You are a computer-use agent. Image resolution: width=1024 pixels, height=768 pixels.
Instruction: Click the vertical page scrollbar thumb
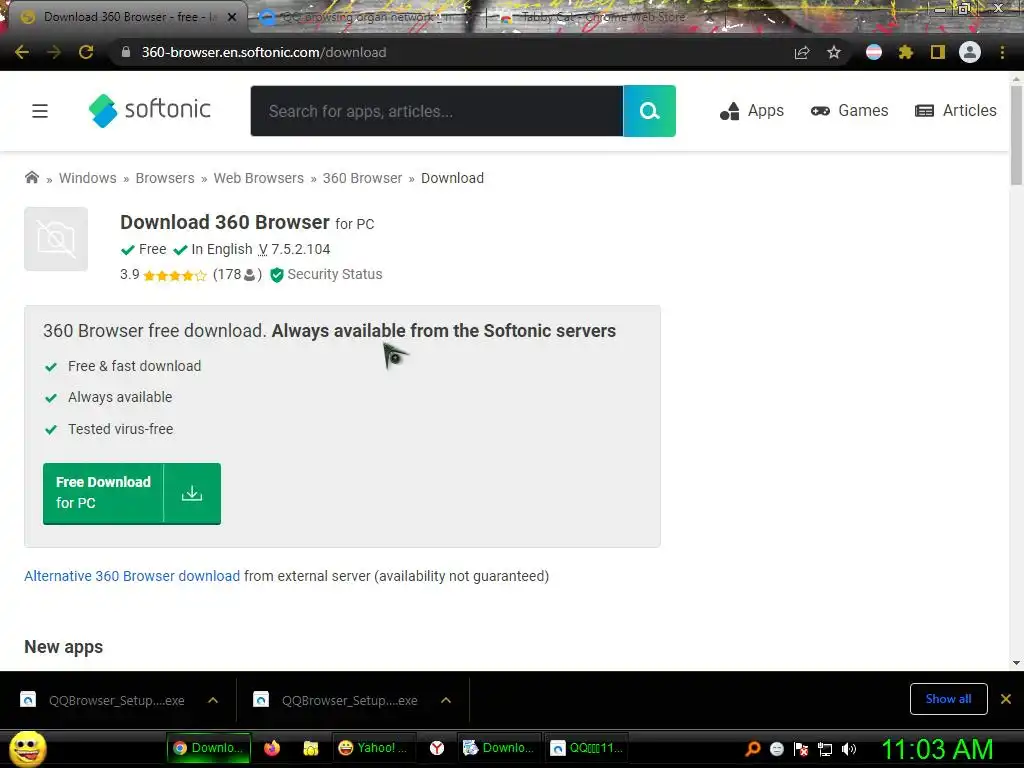1016,136
